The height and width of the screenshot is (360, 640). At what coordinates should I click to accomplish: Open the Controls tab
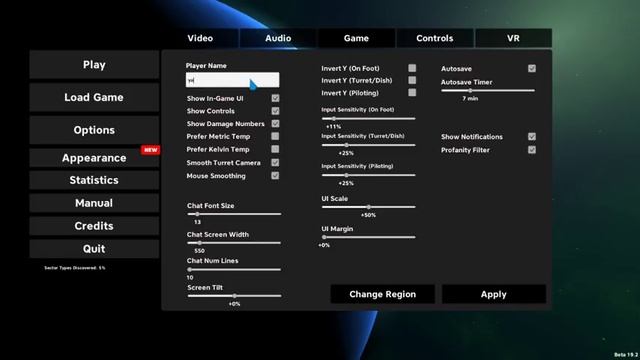tap(435, 38)
